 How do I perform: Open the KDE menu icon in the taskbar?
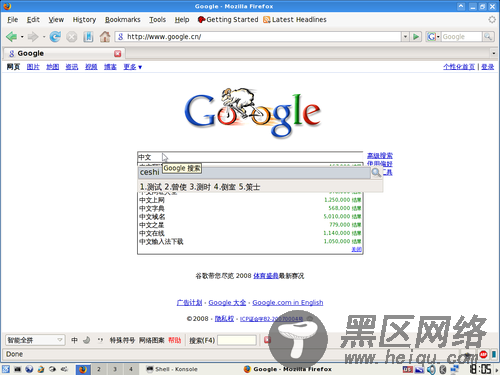[x=6, y=369]
